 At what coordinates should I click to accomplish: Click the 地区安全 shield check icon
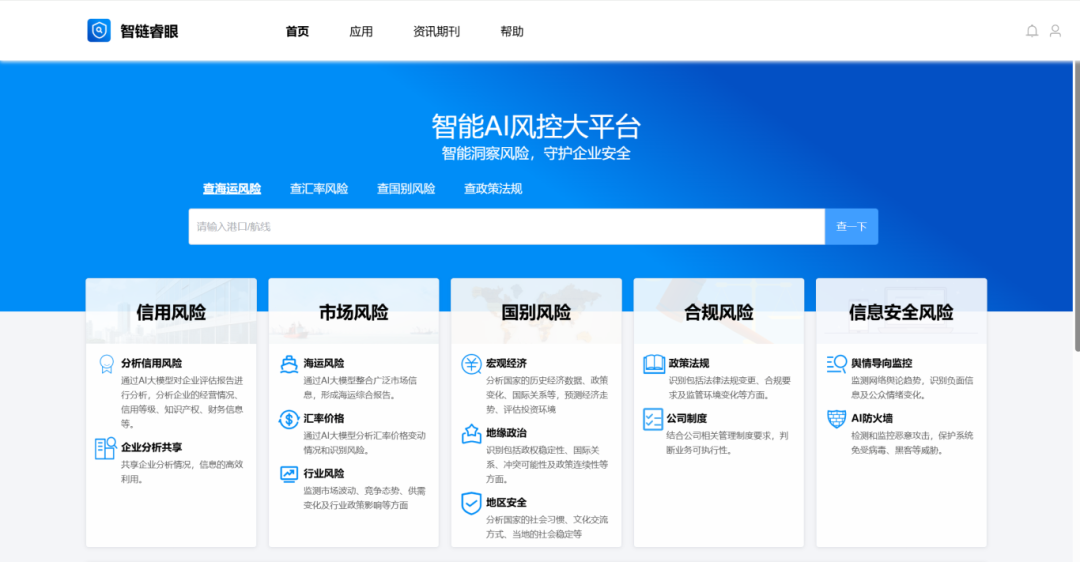tap(471, 503)
